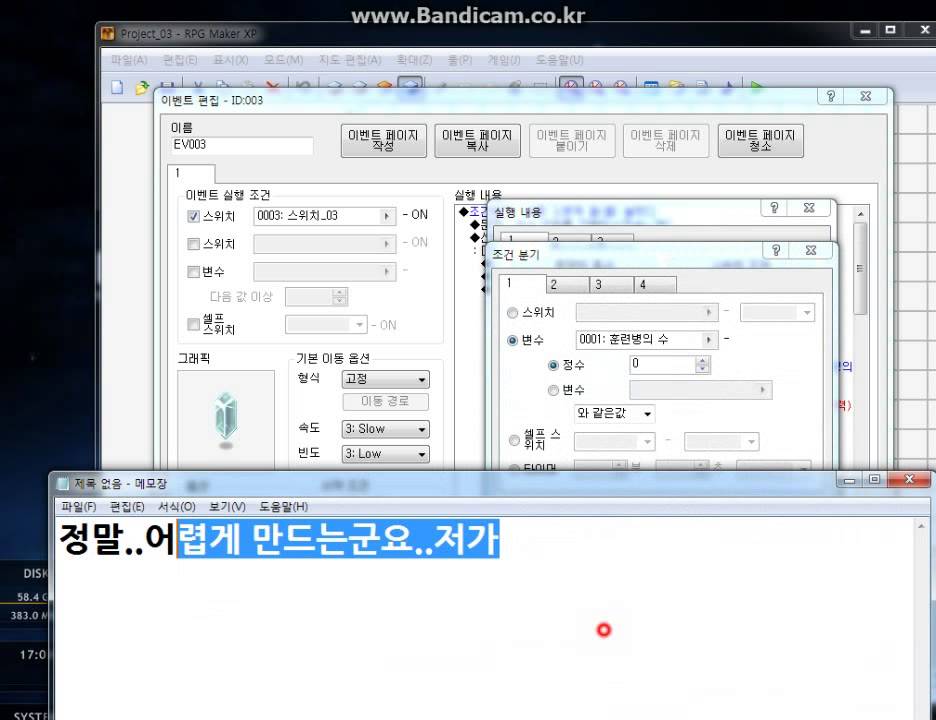Click the event command list scroll-up arrow
Viewport: 936px width, 720px height.
coord(860,214)
